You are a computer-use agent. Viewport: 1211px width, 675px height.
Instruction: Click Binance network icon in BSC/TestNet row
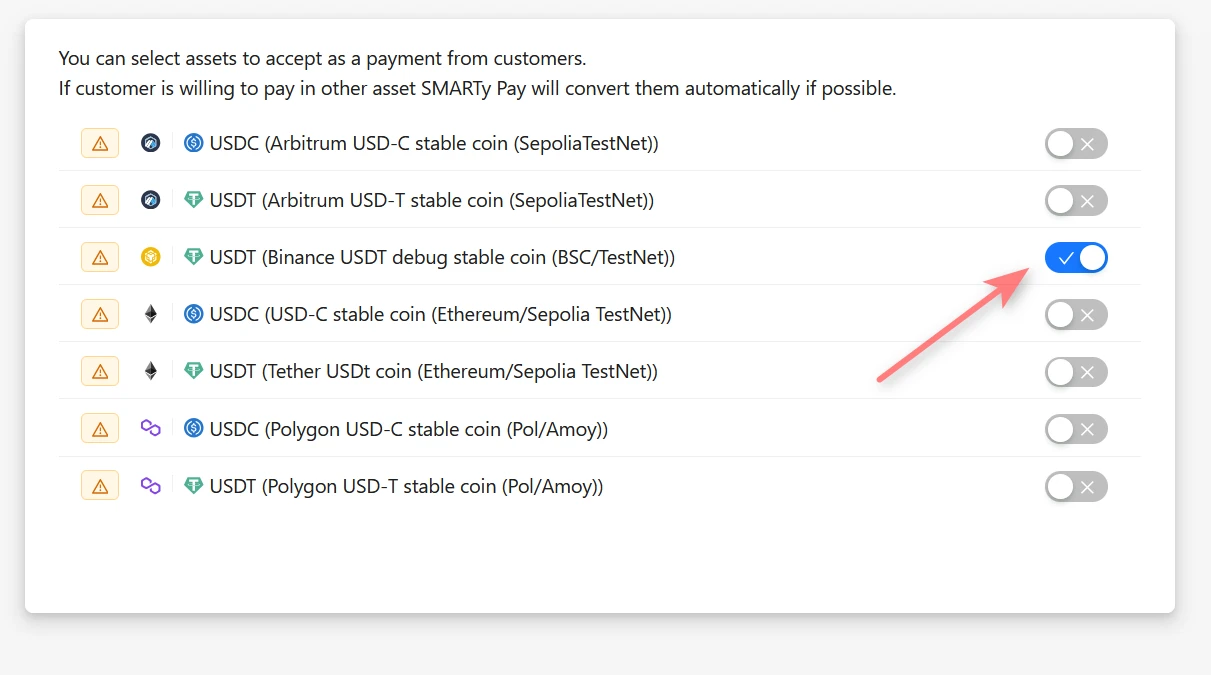150,257
